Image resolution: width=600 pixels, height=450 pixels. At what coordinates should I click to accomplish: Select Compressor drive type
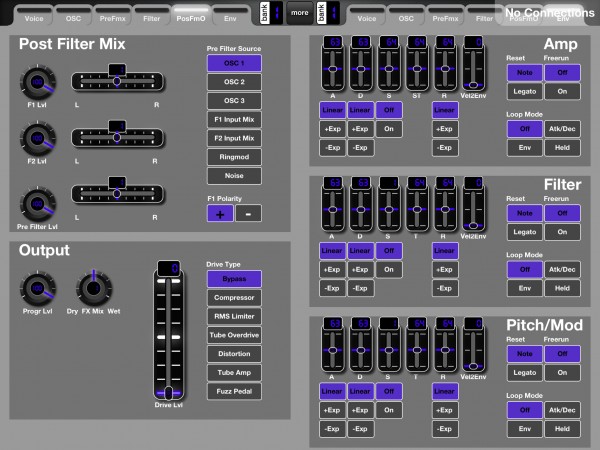click(x=234, y=298)
